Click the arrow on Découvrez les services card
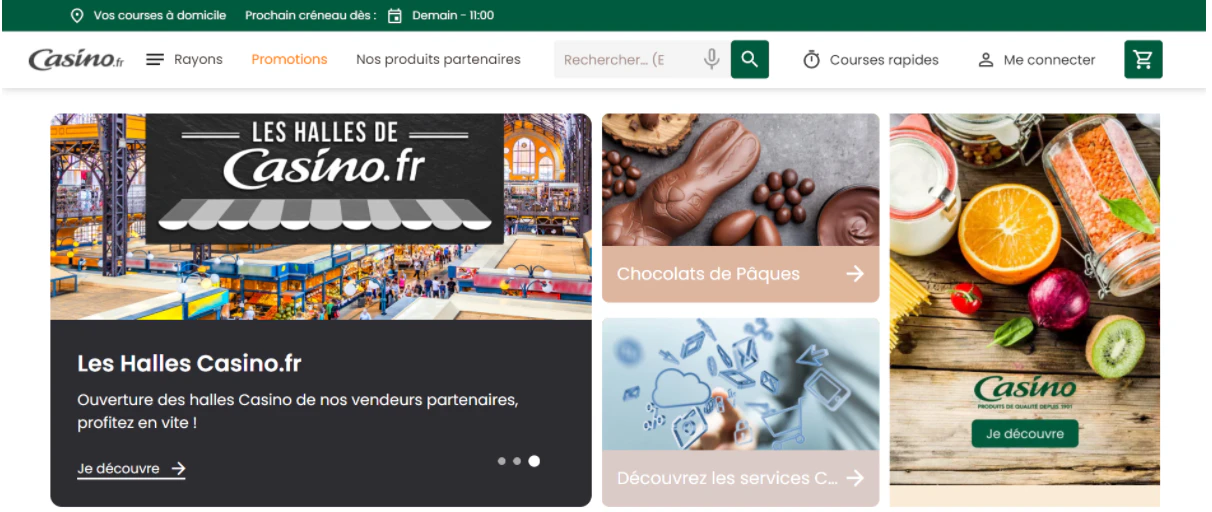The height and width of the screenshot is (512, 1212). (855, 478)
